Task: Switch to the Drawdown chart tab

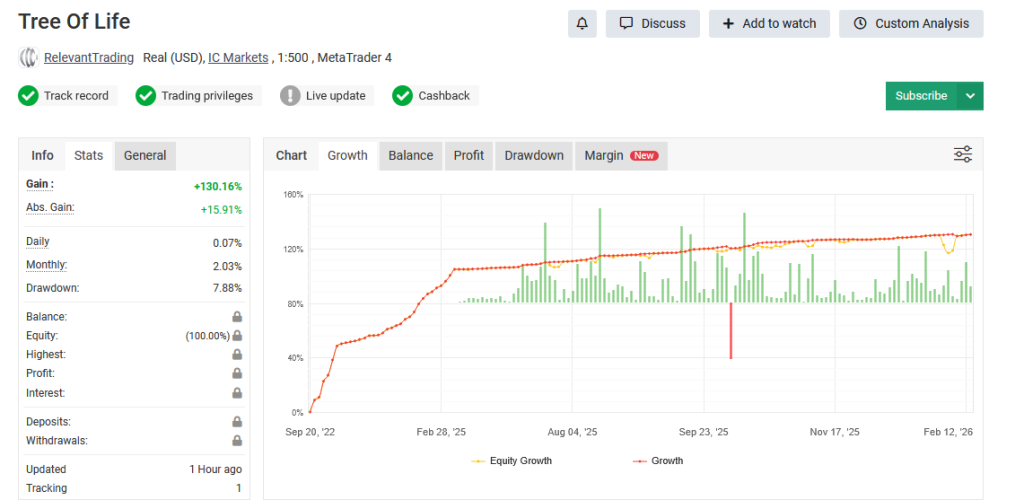Action: (x=534, y=156)
